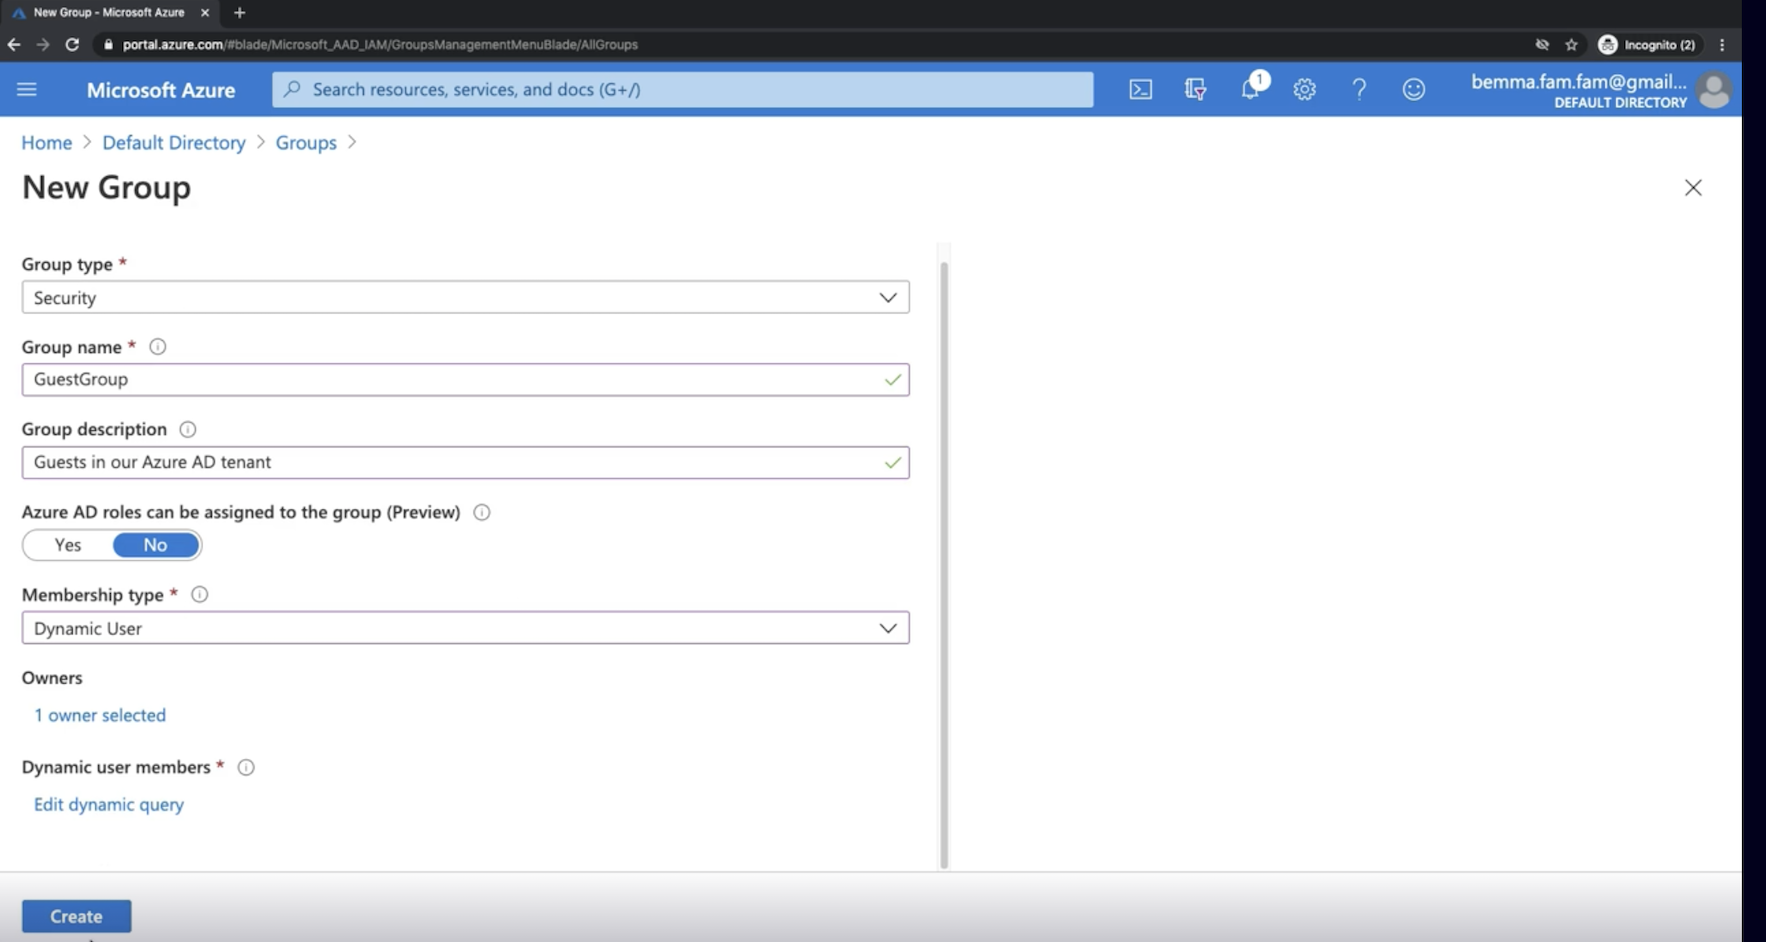Click the New Group heading
This screenshot has width=1766, height=942.
pyautogui.click(x=106, y=187)
